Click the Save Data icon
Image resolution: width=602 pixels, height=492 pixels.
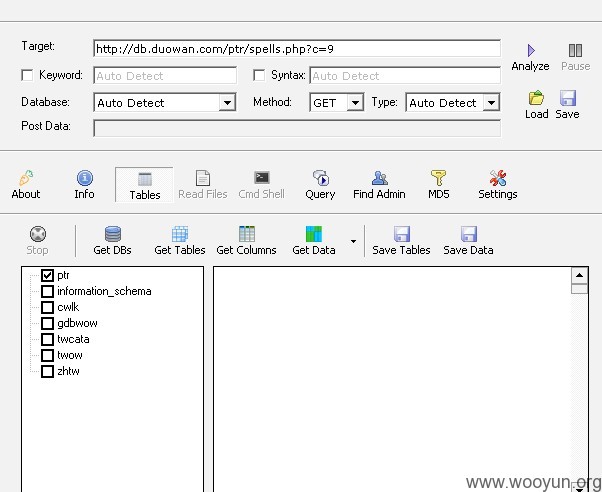coord(468,234)
